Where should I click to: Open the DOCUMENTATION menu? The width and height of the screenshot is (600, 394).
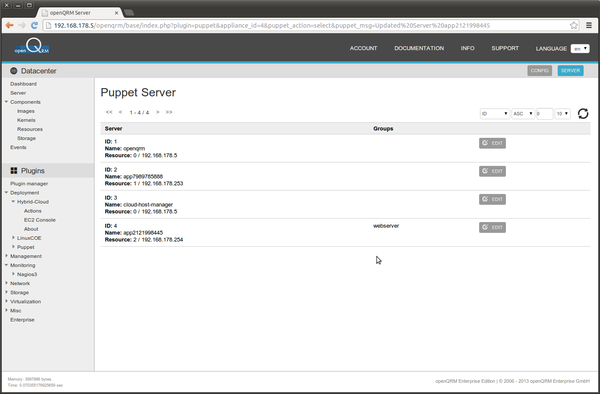click(419, 48)
